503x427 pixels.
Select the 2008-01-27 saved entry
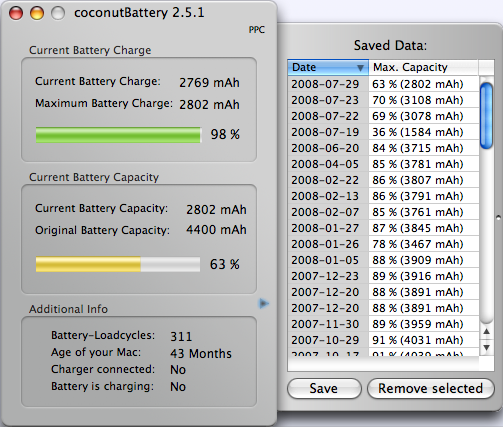(x=383, y=228)
